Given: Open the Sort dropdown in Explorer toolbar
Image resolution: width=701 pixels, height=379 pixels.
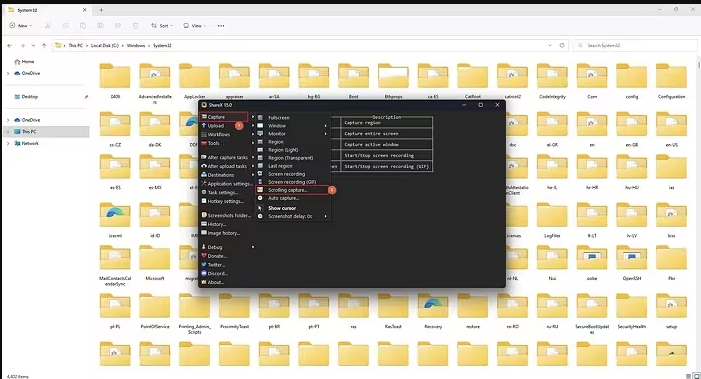Looking at the screenshot, I should click(161, 25).
